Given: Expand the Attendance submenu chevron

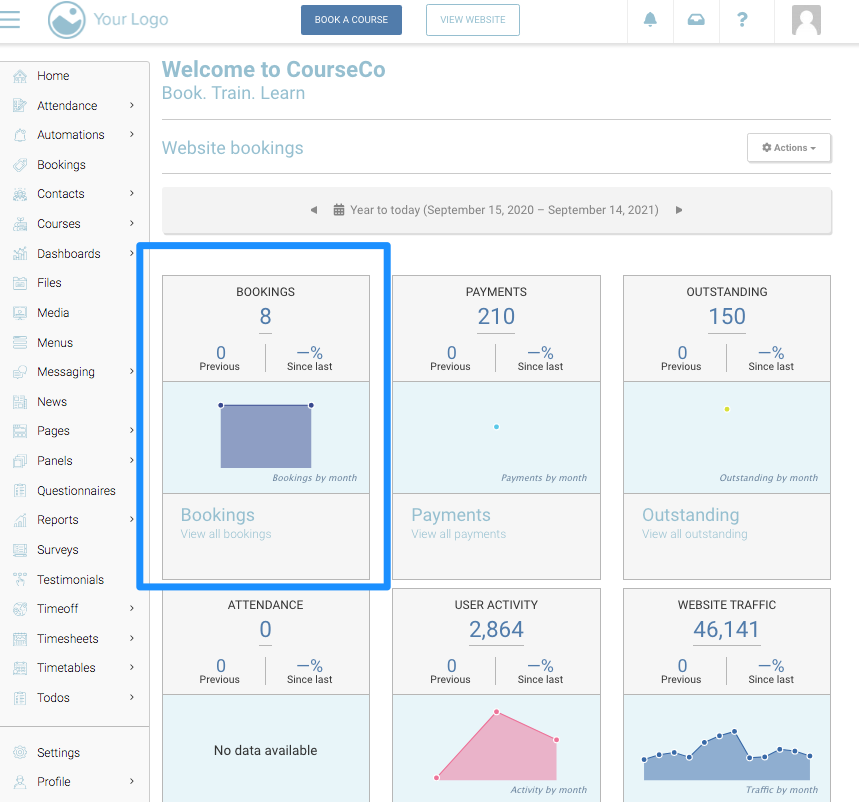Looking at the screenshot, I should pyautogui.click(x=132, y=106).
